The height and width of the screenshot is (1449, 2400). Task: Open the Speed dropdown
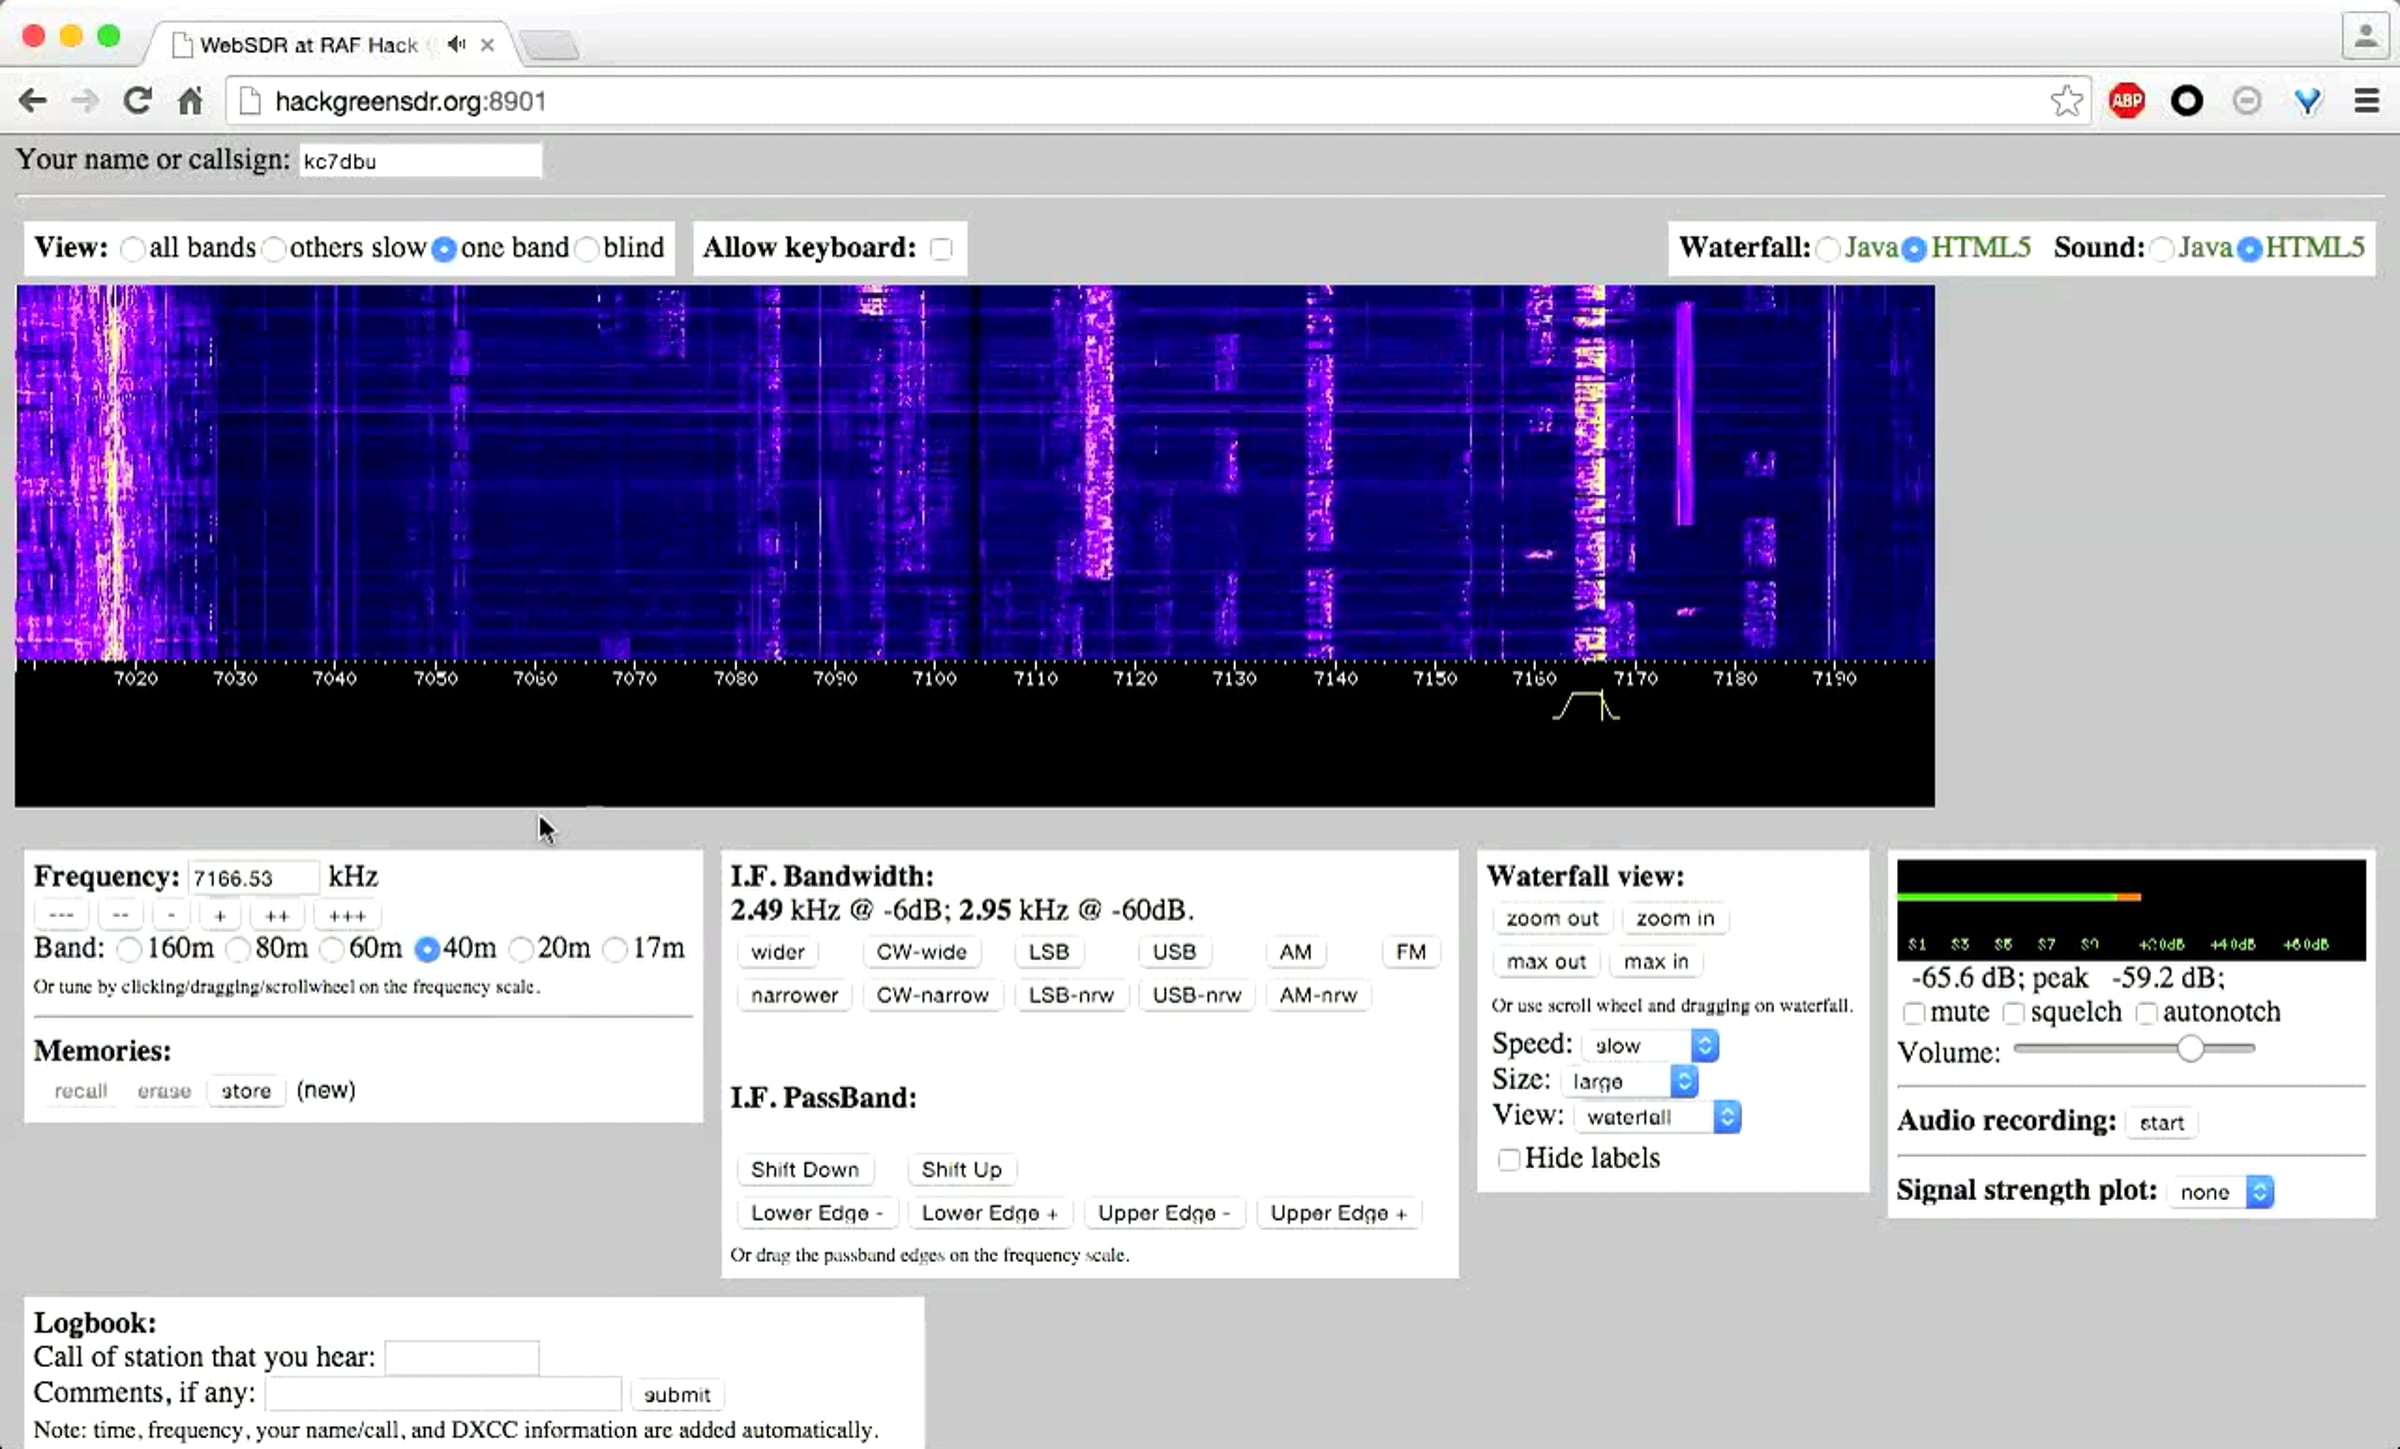pos(1650,1045)
